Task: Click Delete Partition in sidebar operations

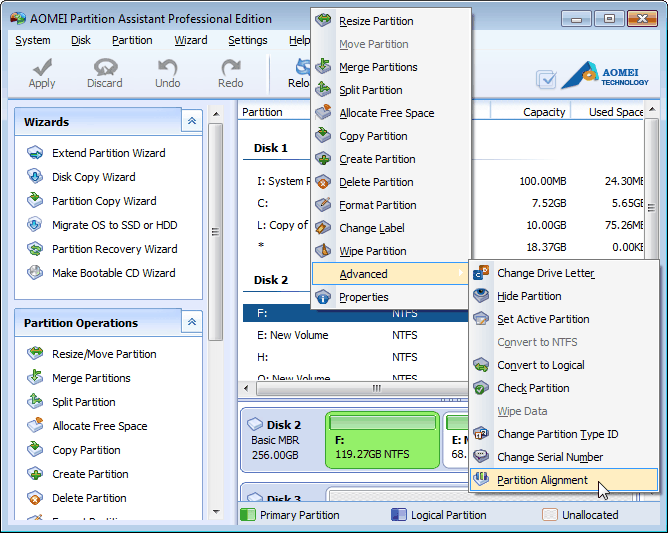Action: (89, 498)
